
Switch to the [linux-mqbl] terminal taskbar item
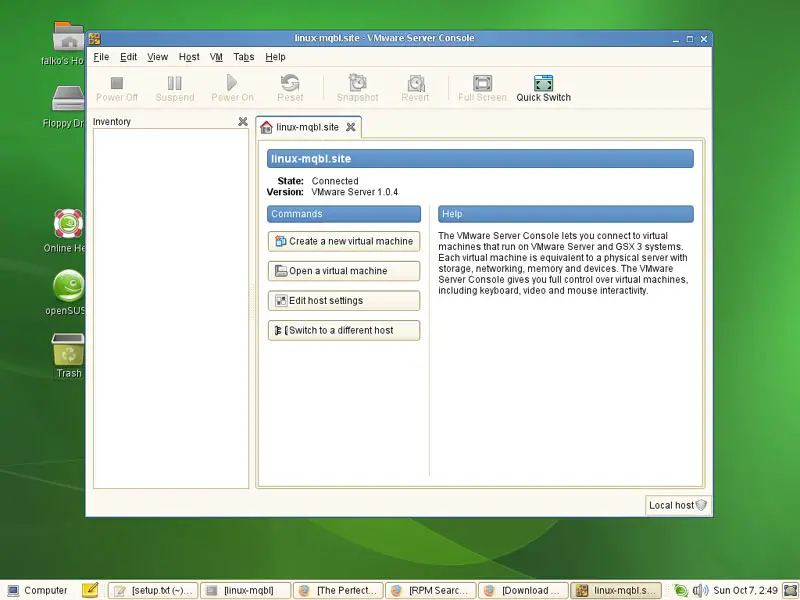(245, 590)
